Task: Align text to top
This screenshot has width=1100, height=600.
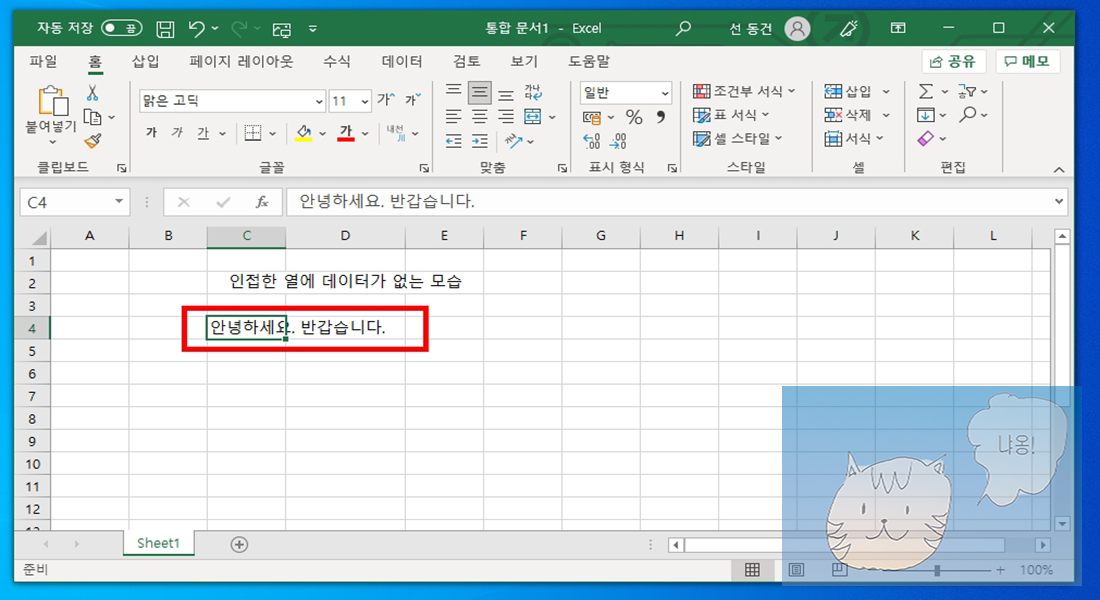Action: click(x=454, y=92)
